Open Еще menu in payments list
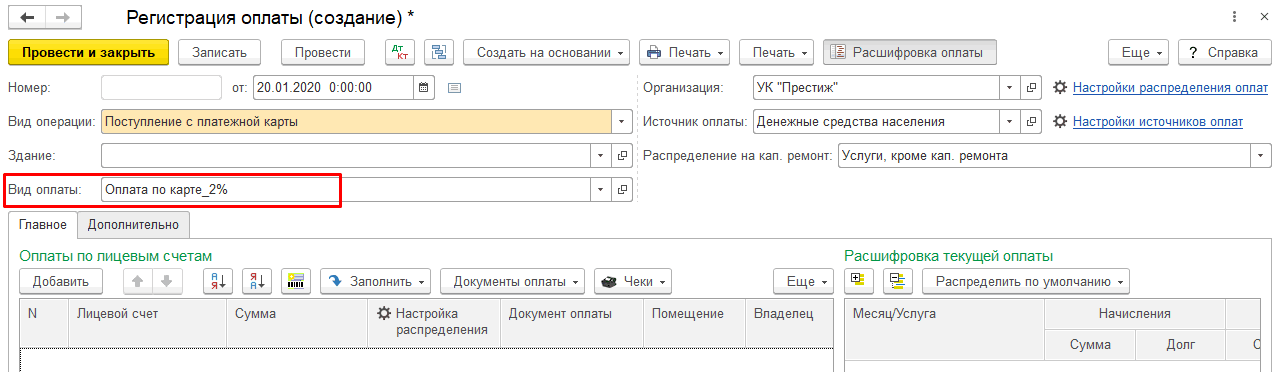This screenshot has height=372, width=1276. 804,282
